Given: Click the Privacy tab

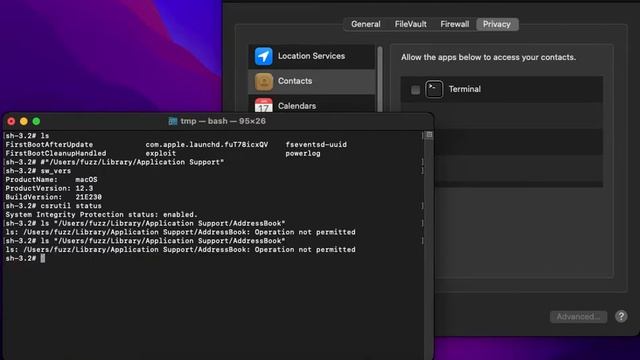Looking at the screenshot, I should coord(497,24).
